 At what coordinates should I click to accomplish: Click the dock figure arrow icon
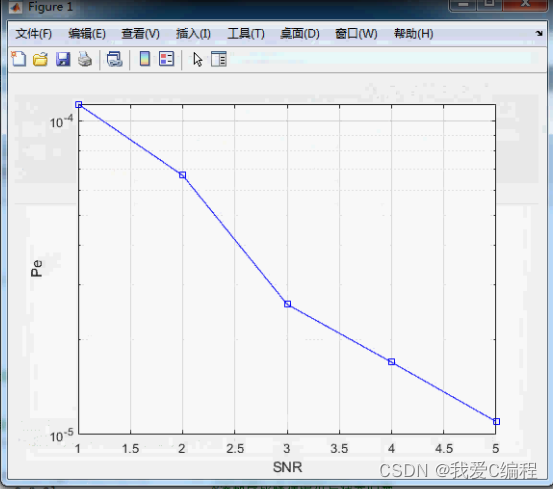click(x=539, y=33)
